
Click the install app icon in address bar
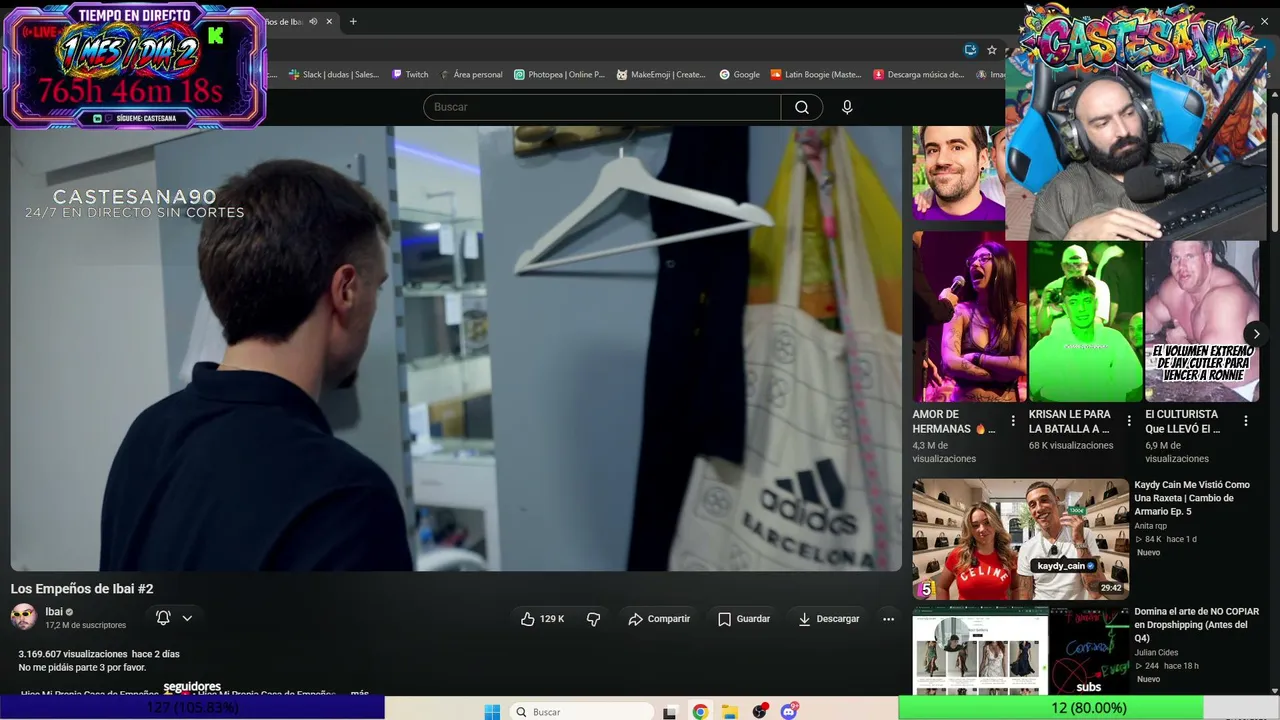click(970, 50)
